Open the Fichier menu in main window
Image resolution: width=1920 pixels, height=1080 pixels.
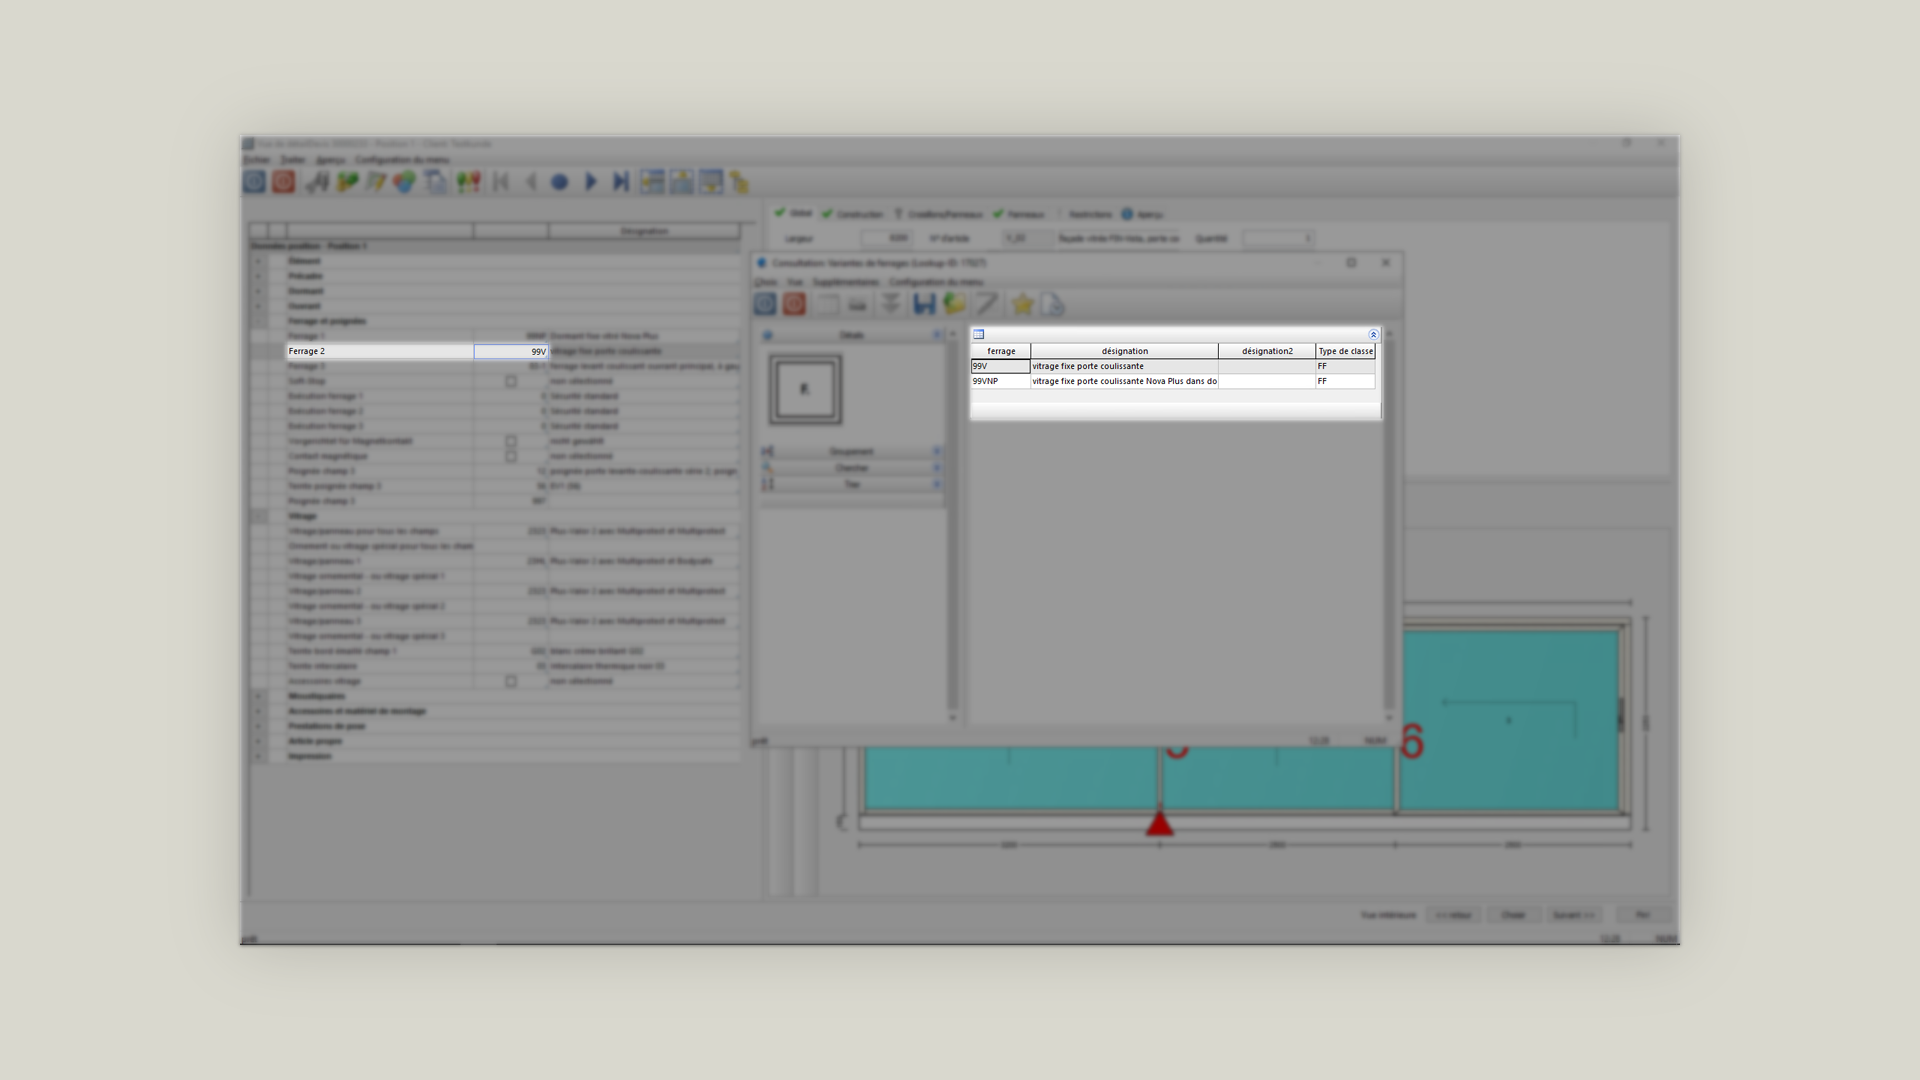pos(256,160)
